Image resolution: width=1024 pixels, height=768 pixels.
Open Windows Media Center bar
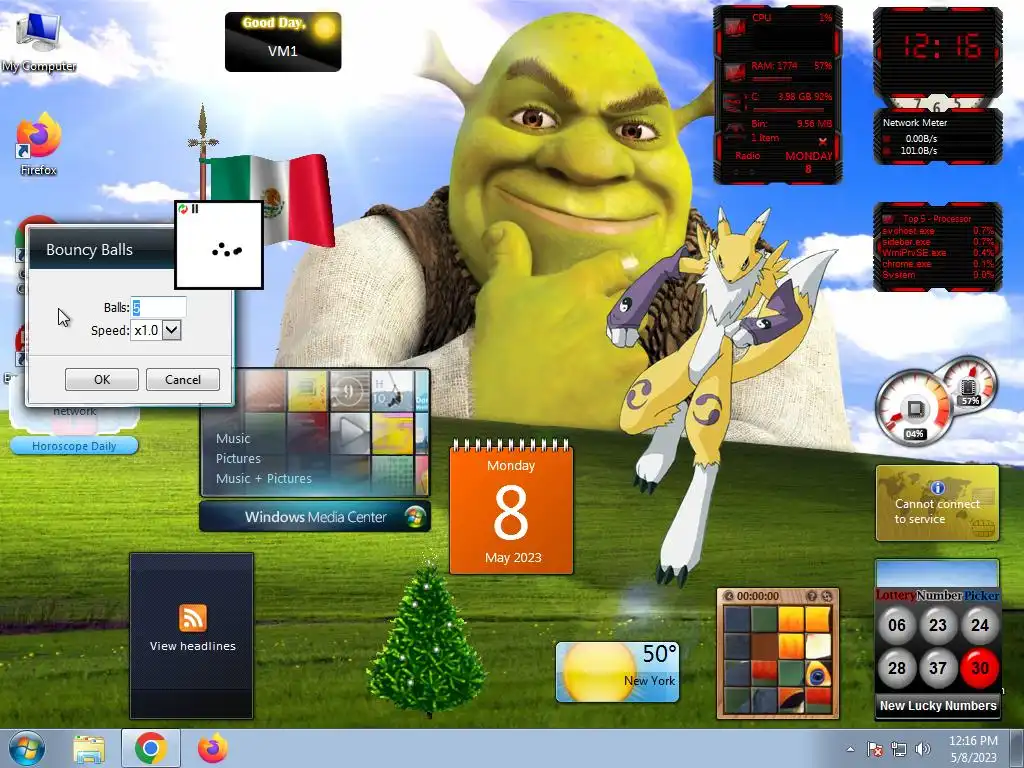point(315,517)
